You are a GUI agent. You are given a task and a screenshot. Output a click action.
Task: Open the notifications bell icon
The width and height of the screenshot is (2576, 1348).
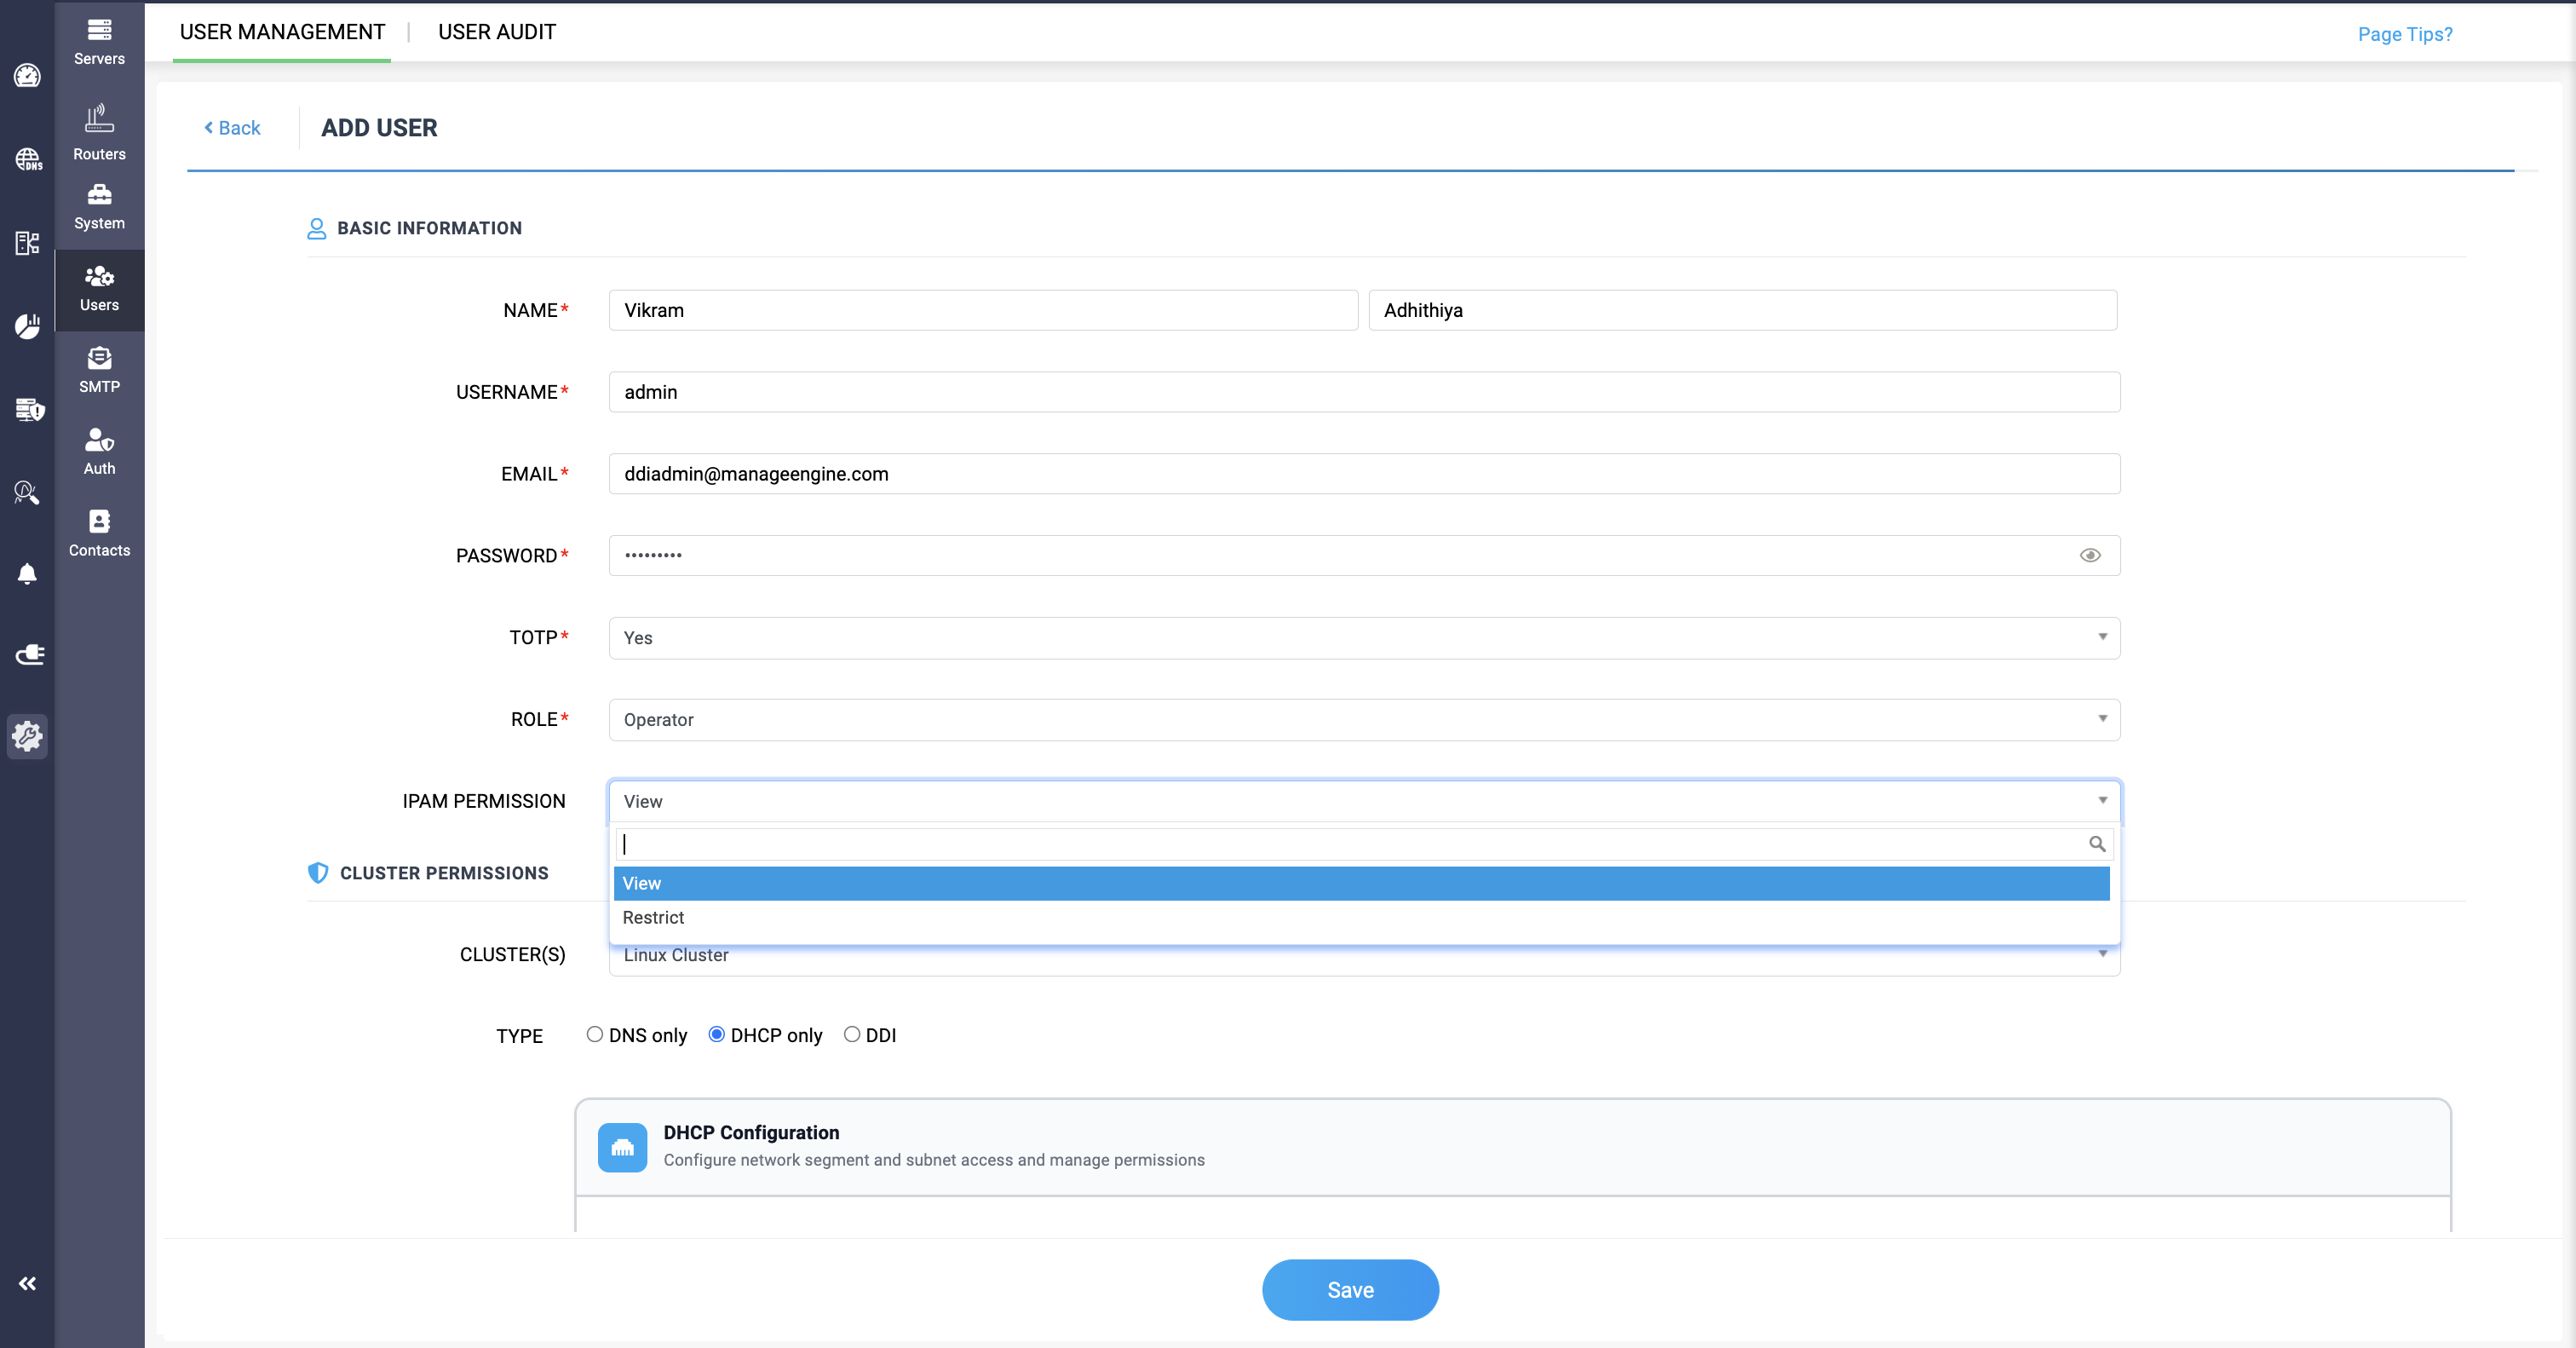27,574
